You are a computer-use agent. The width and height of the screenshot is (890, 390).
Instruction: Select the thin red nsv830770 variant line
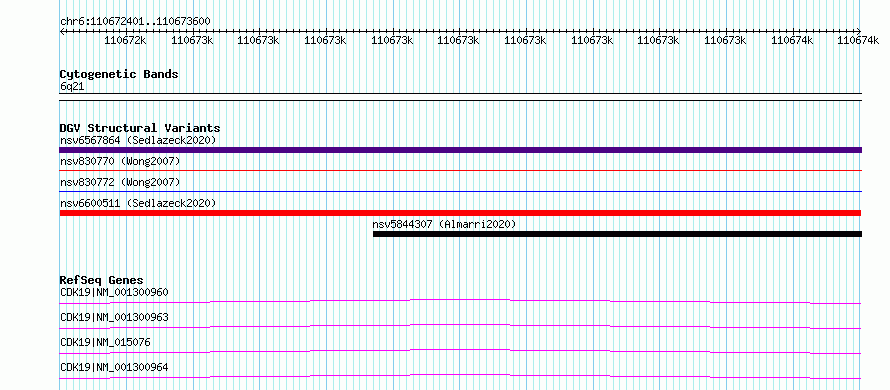[x=460, y=170]
